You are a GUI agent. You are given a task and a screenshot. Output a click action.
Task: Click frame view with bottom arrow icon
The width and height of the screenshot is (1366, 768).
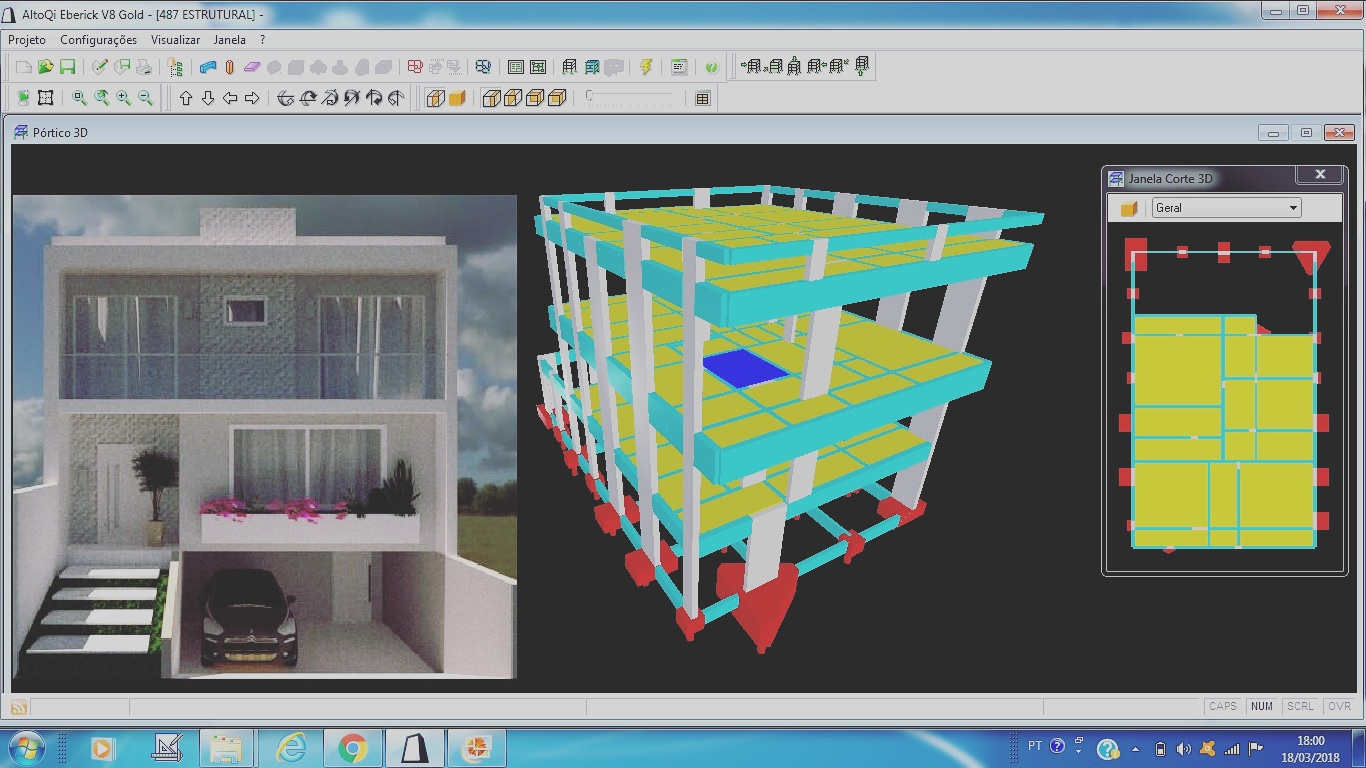point(861,67)
